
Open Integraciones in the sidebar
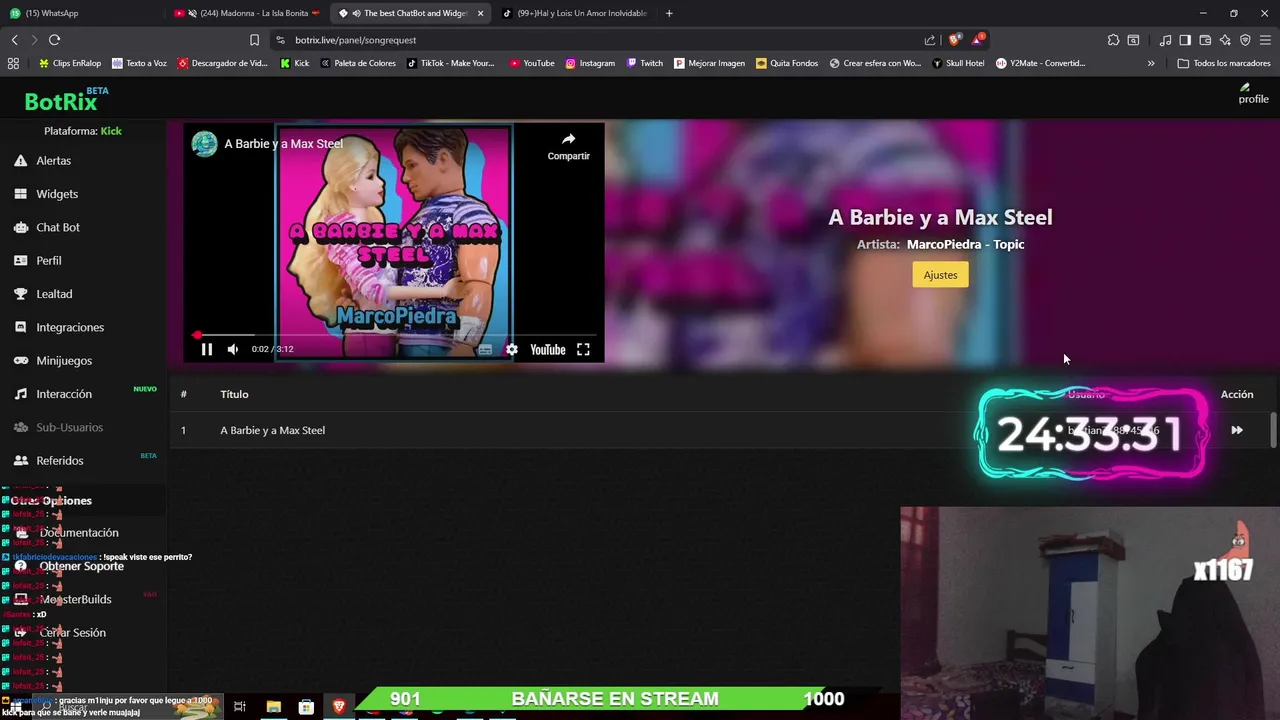[70, 327]
